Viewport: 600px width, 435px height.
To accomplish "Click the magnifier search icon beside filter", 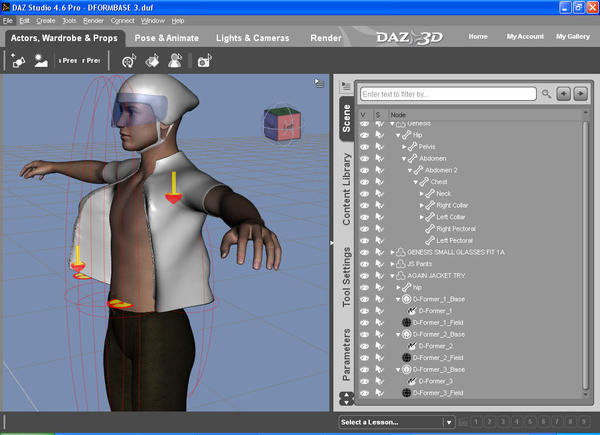I will [x=546, y=94].
